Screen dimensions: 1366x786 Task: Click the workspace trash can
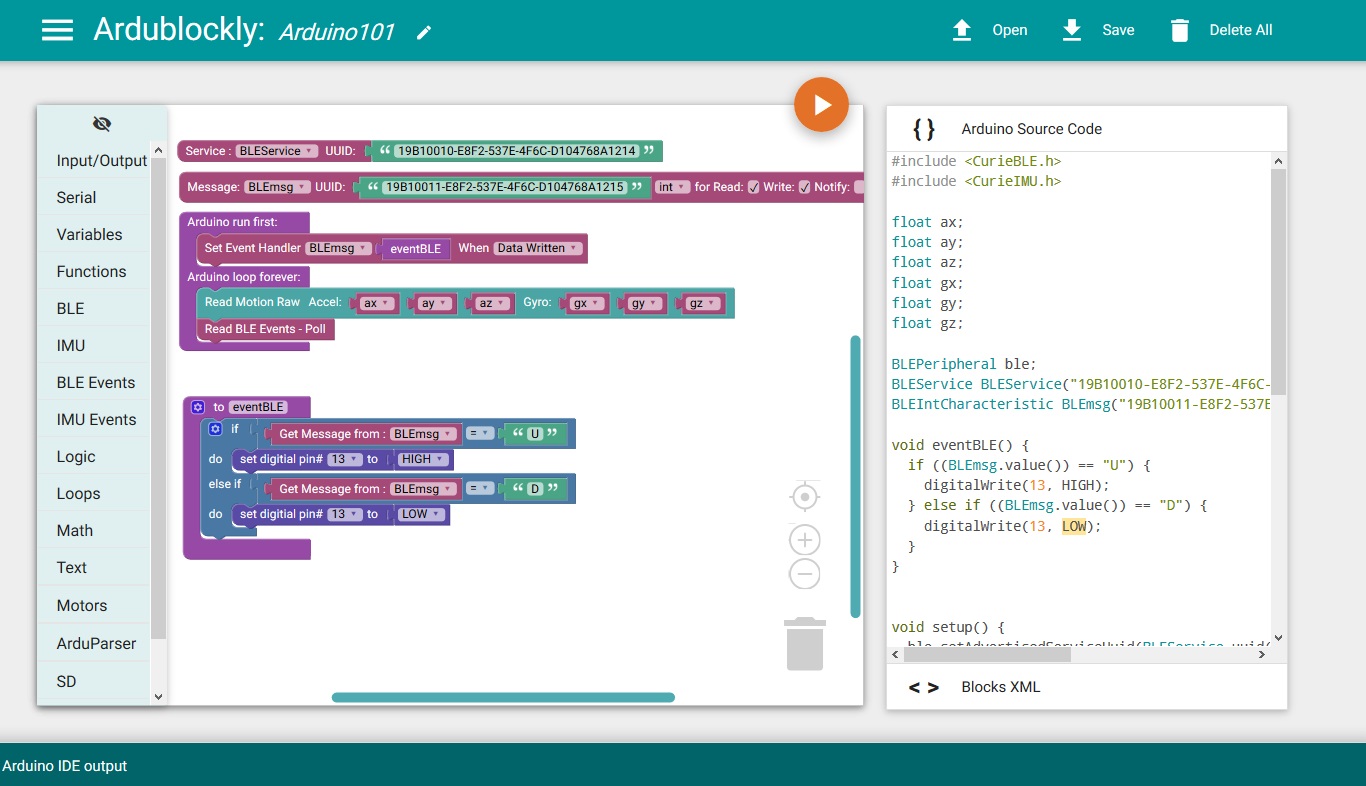[805, 644]
